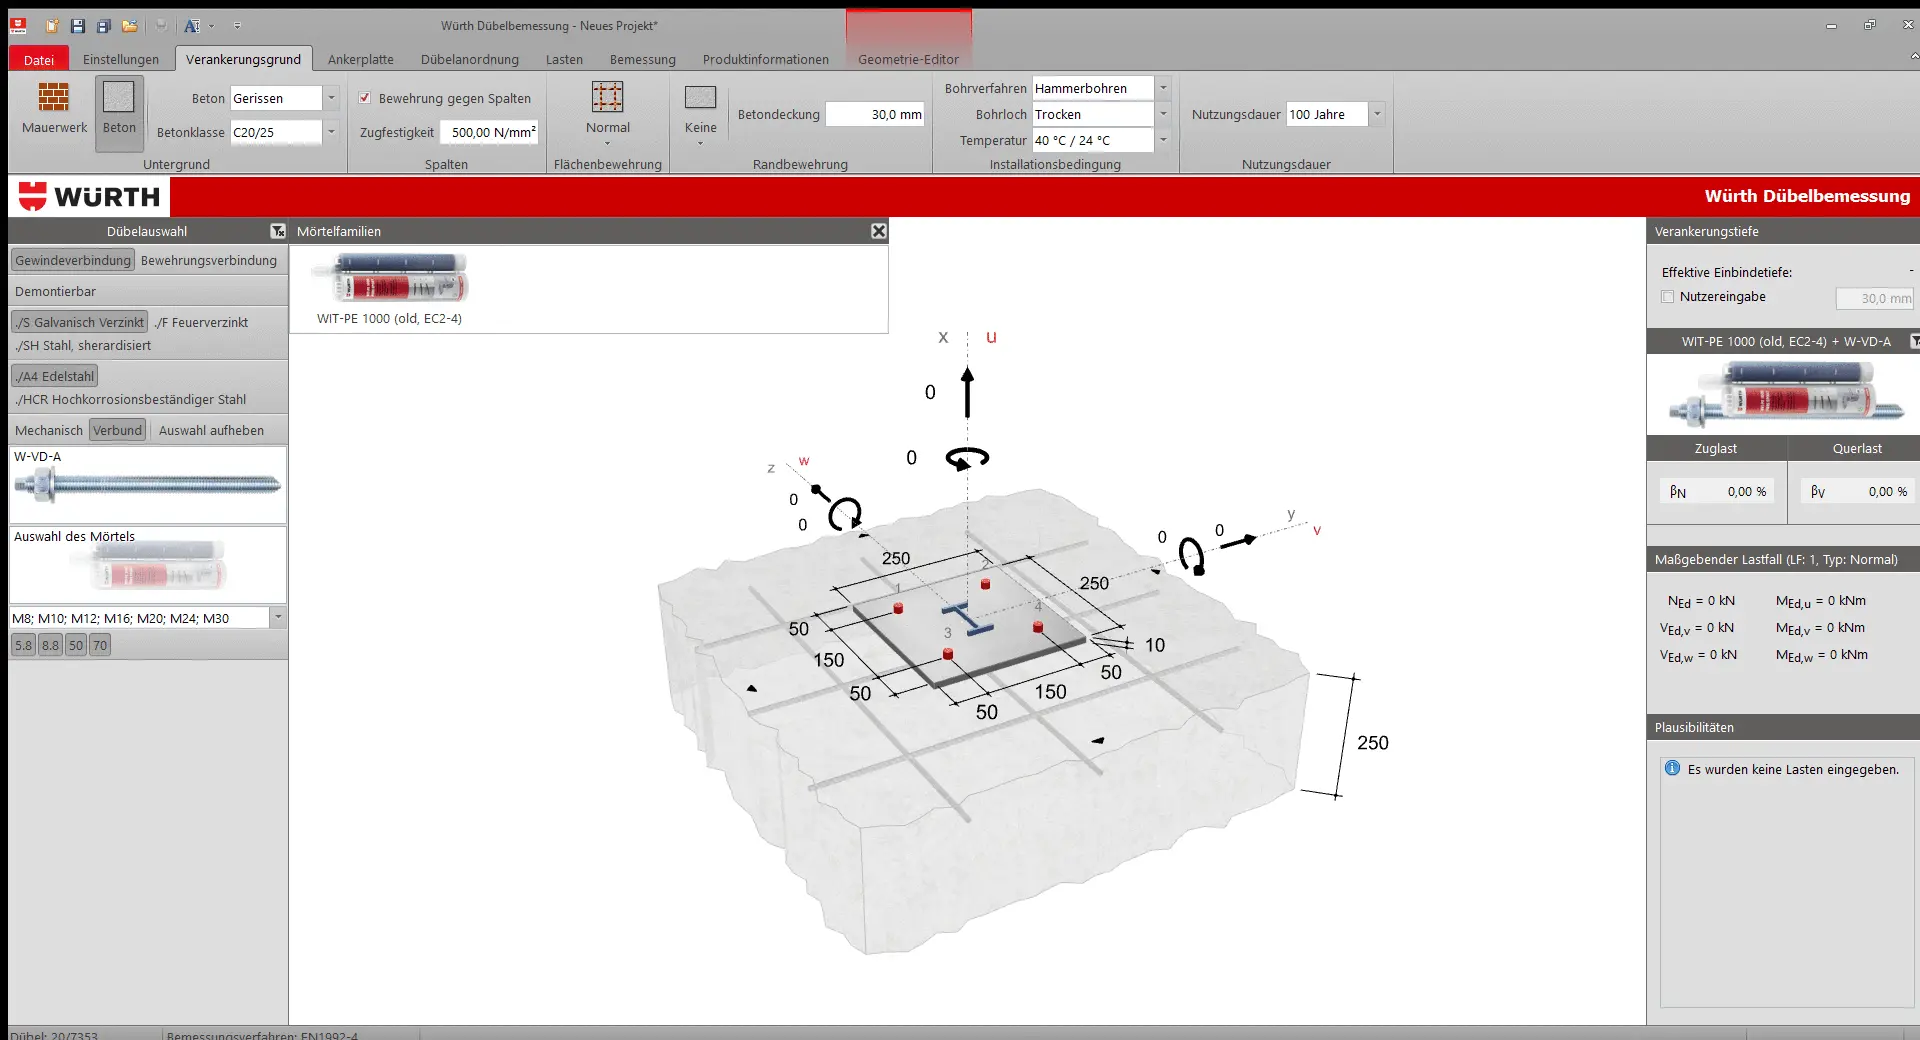
Task: Open the Datei menu
Action: (x=39, y=59)
